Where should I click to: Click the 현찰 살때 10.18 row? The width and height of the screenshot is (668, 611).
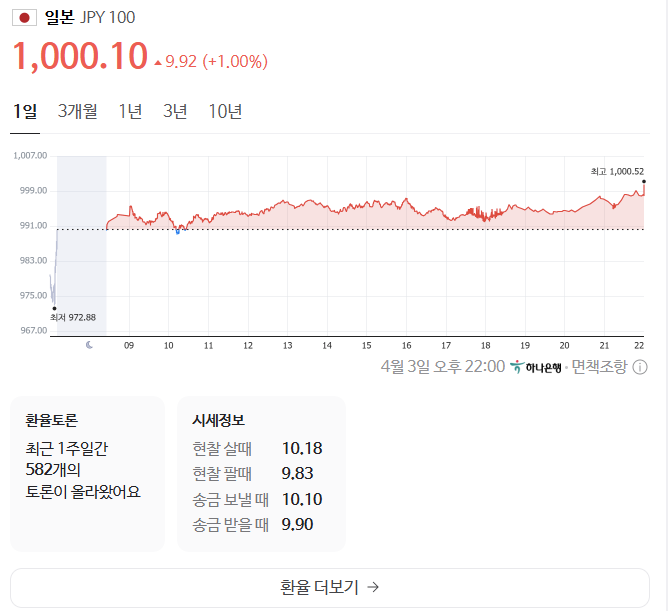257,448
